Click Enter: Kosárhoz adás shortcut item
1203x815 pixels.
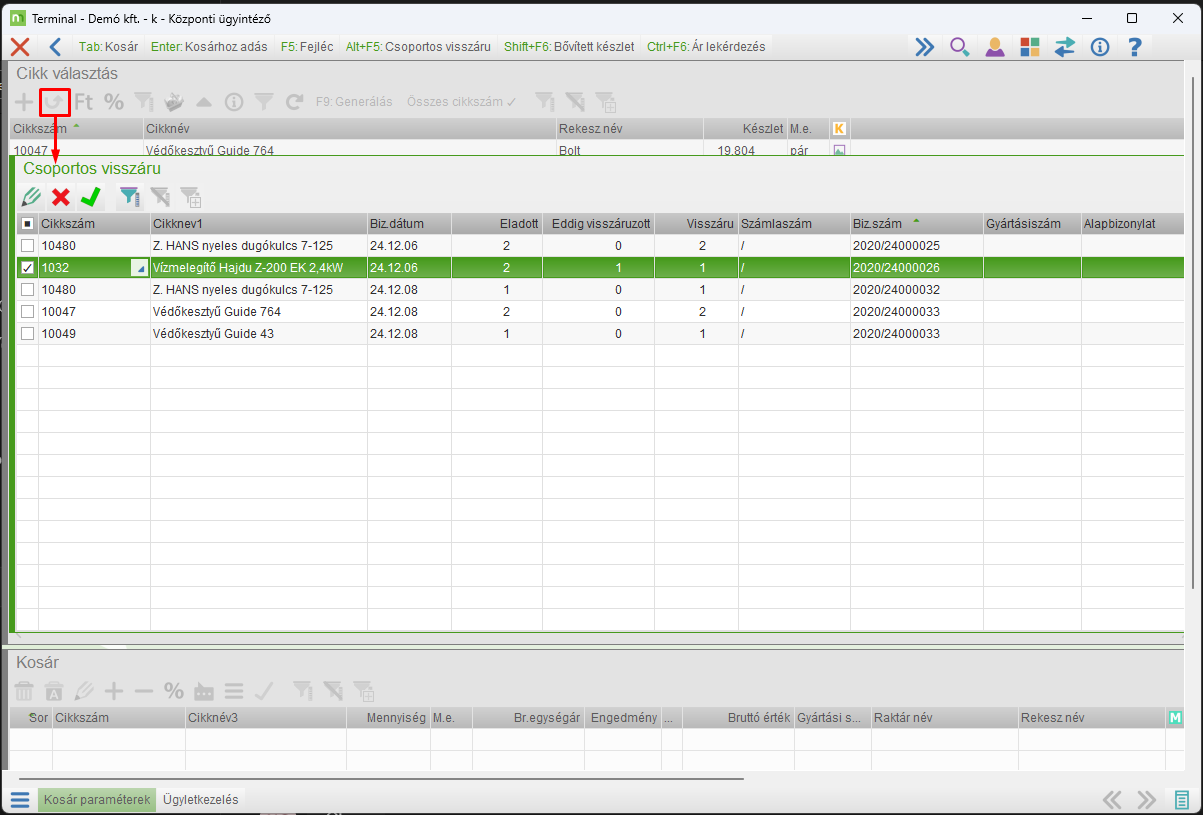(x=209, y=46)
